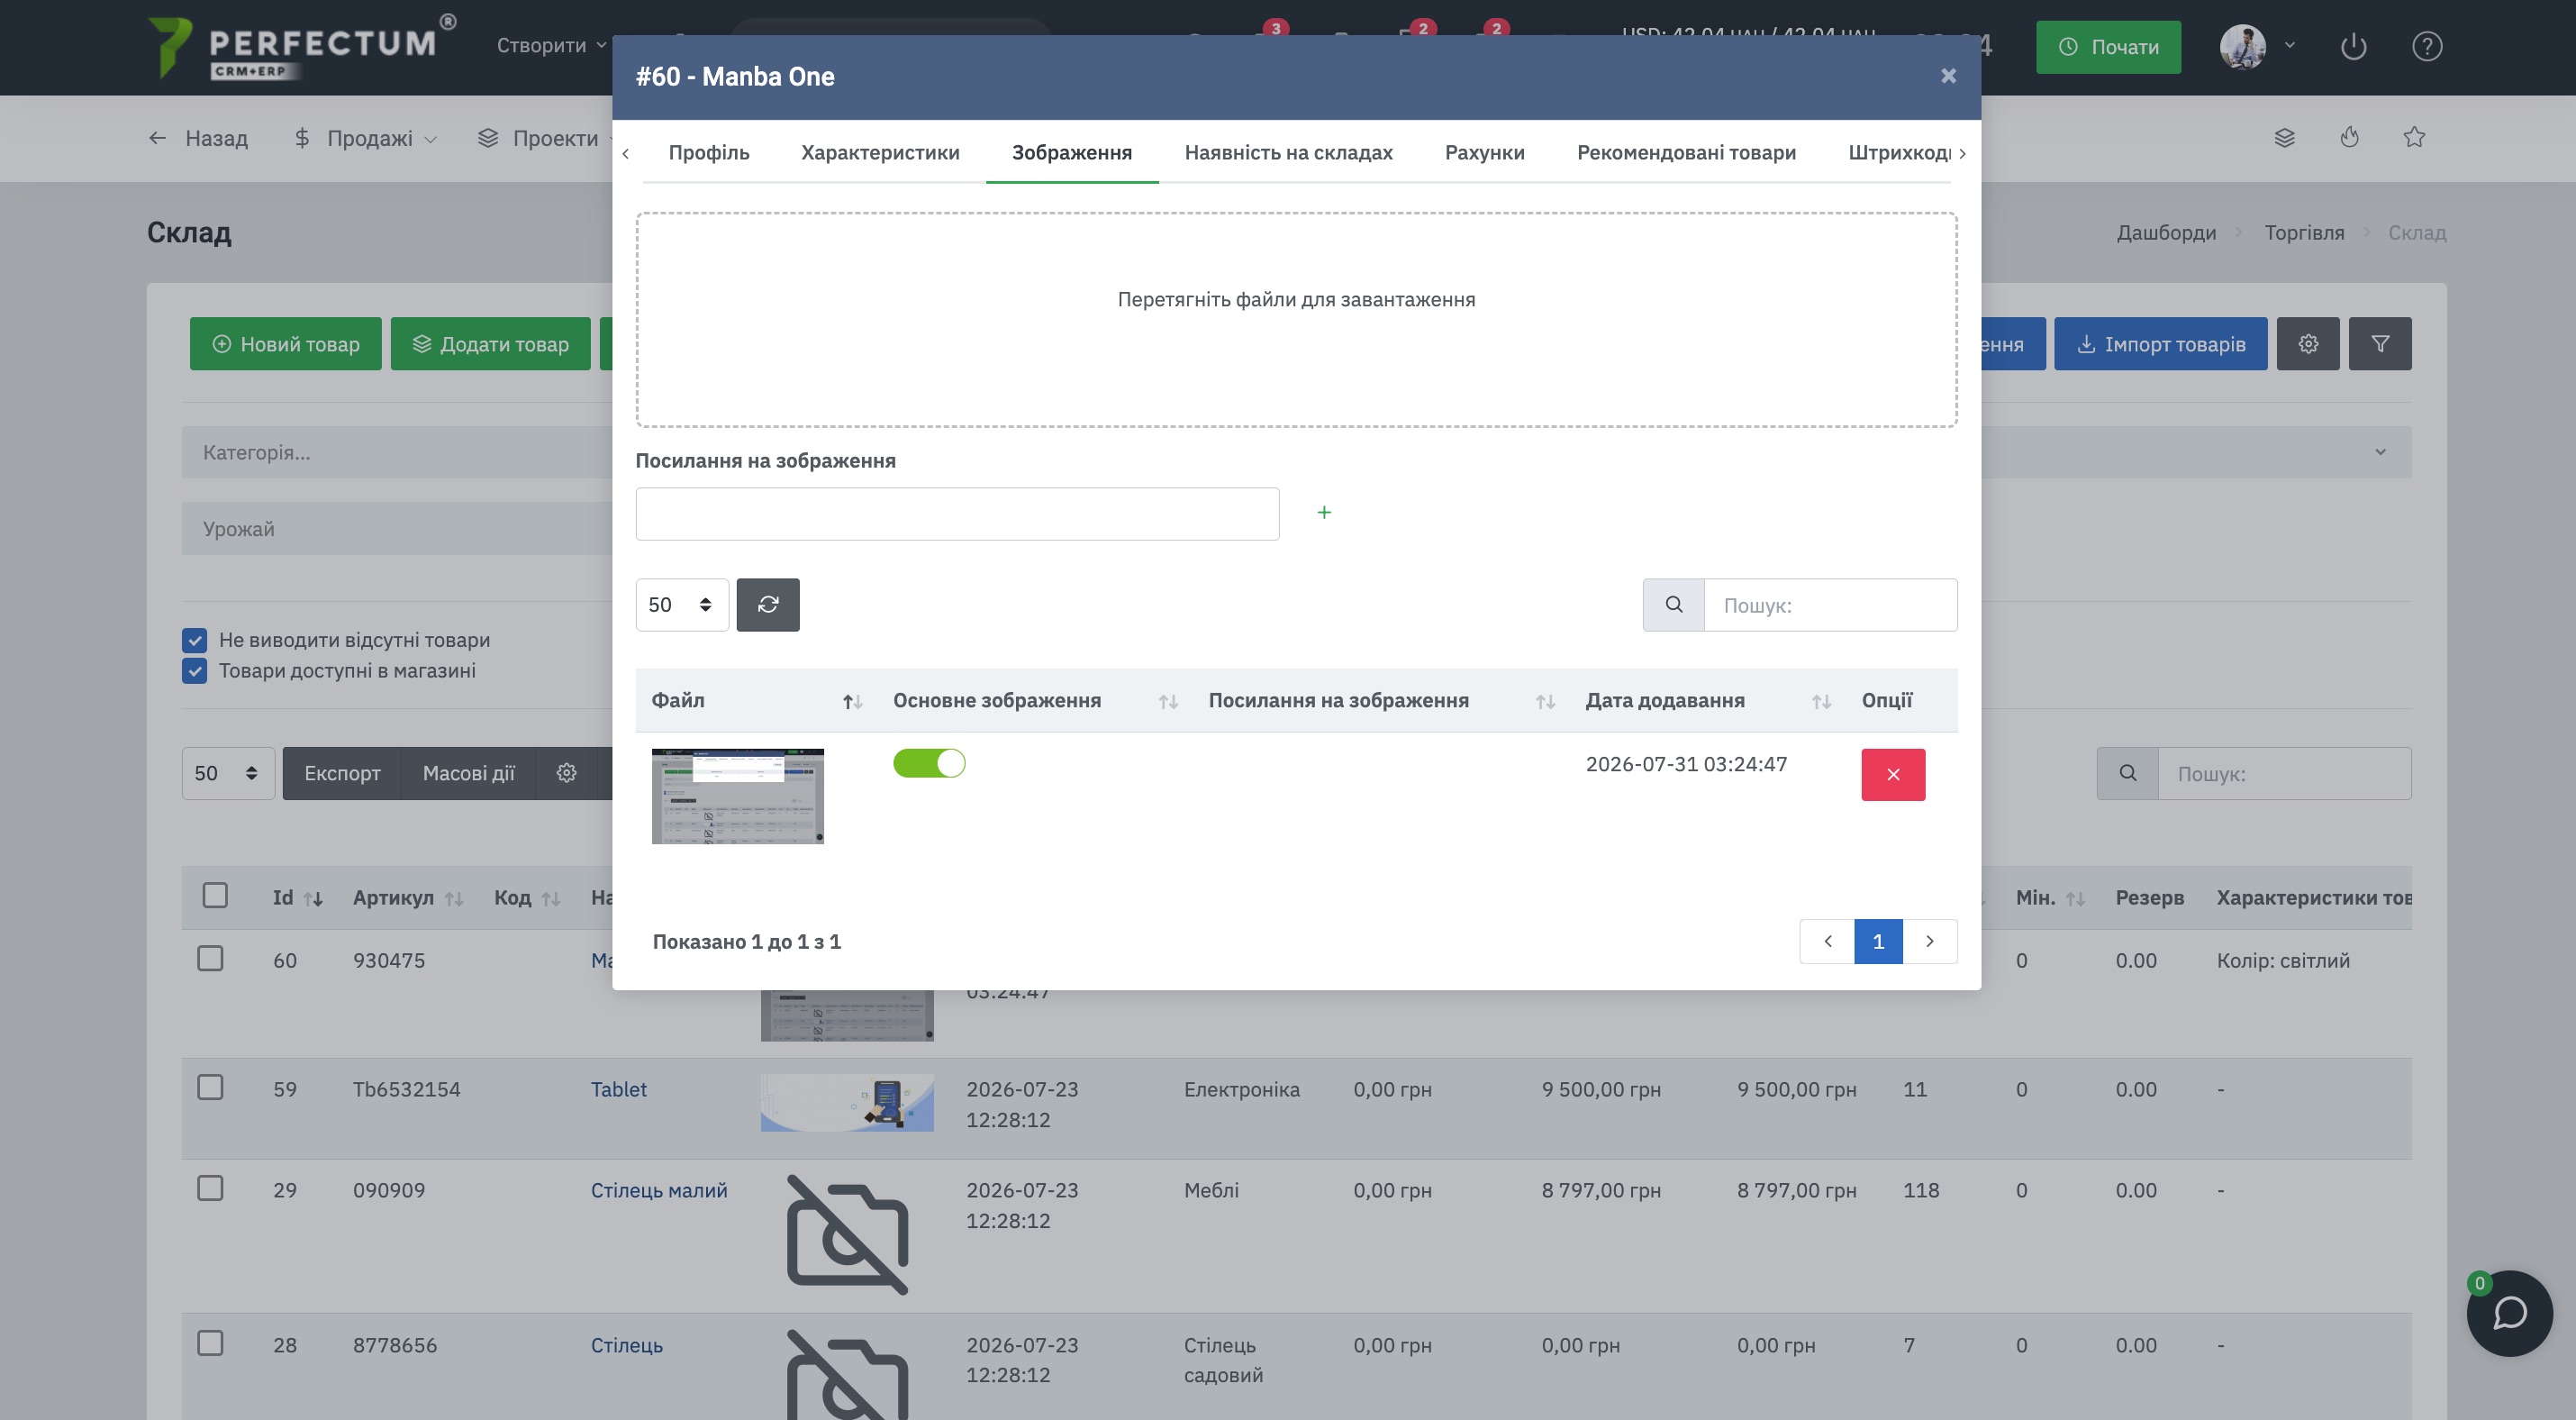The height and width of the screenshot is (1420, 2576).
Task: Delete the image with the red X
Action: coord(1892,775)
